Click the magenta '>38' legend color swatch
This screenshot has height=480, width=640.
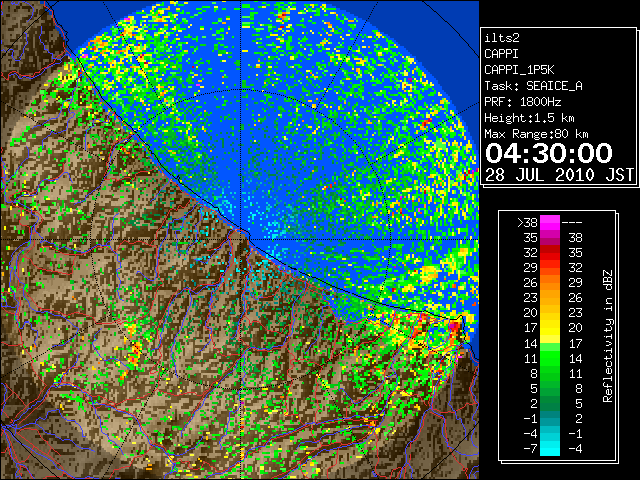550,223
